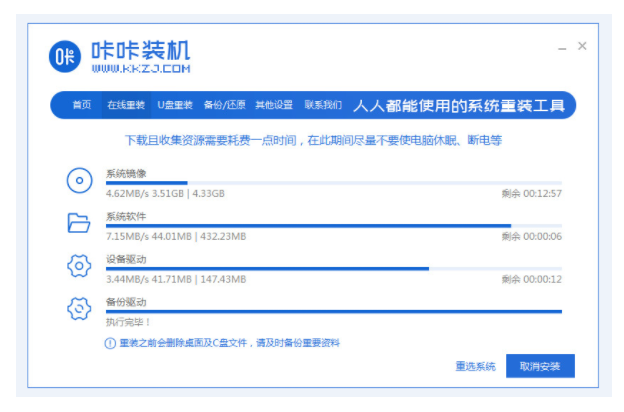Click the 系统软件 download progress bar
The image size is (624, 412).
tap(333, 226)
